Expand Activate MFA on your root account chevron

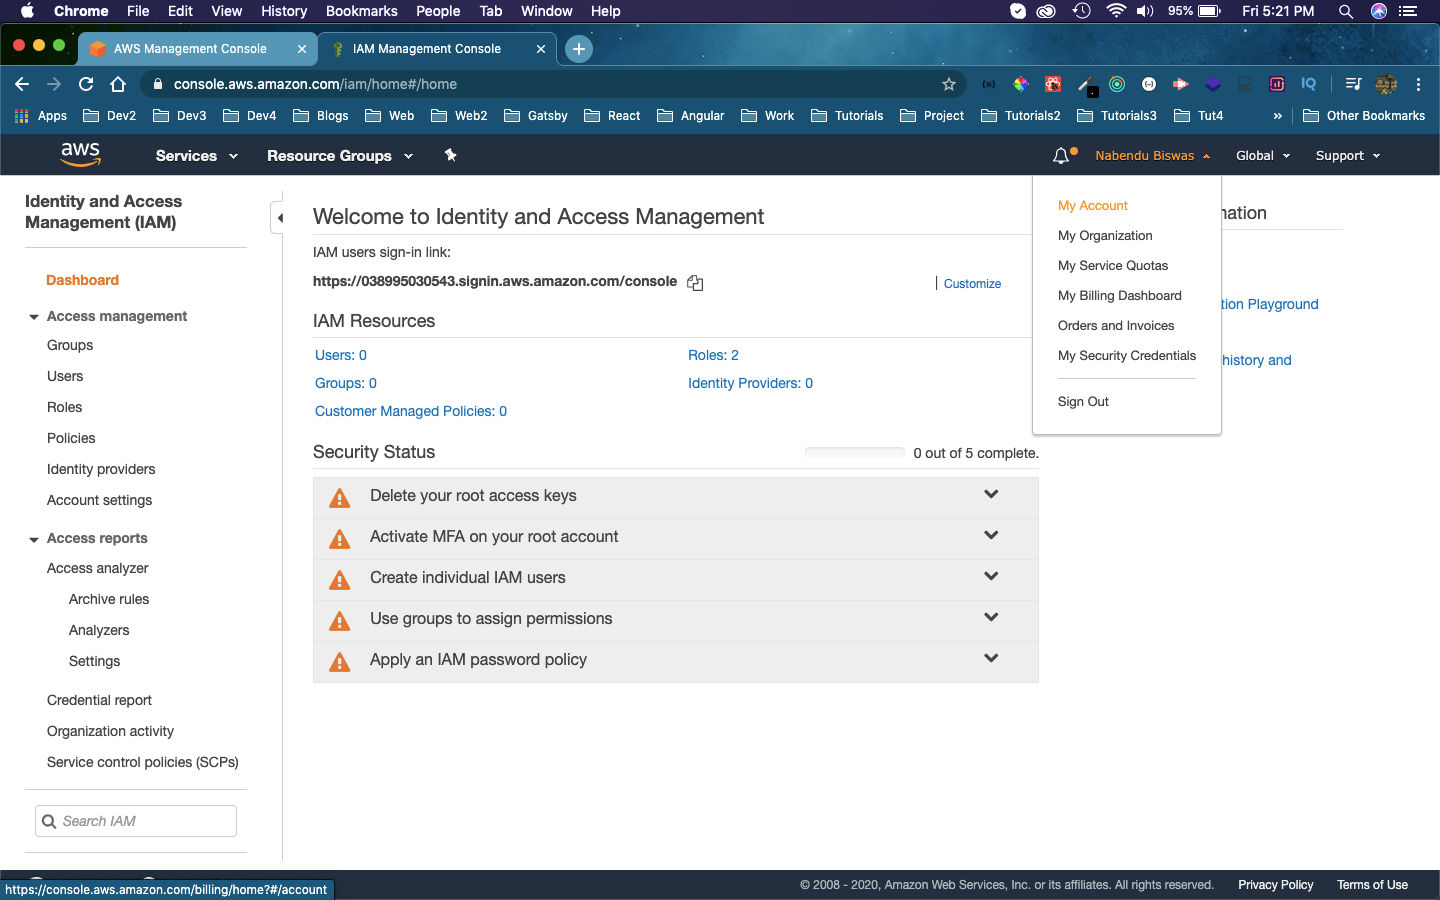tap(991, 535)
